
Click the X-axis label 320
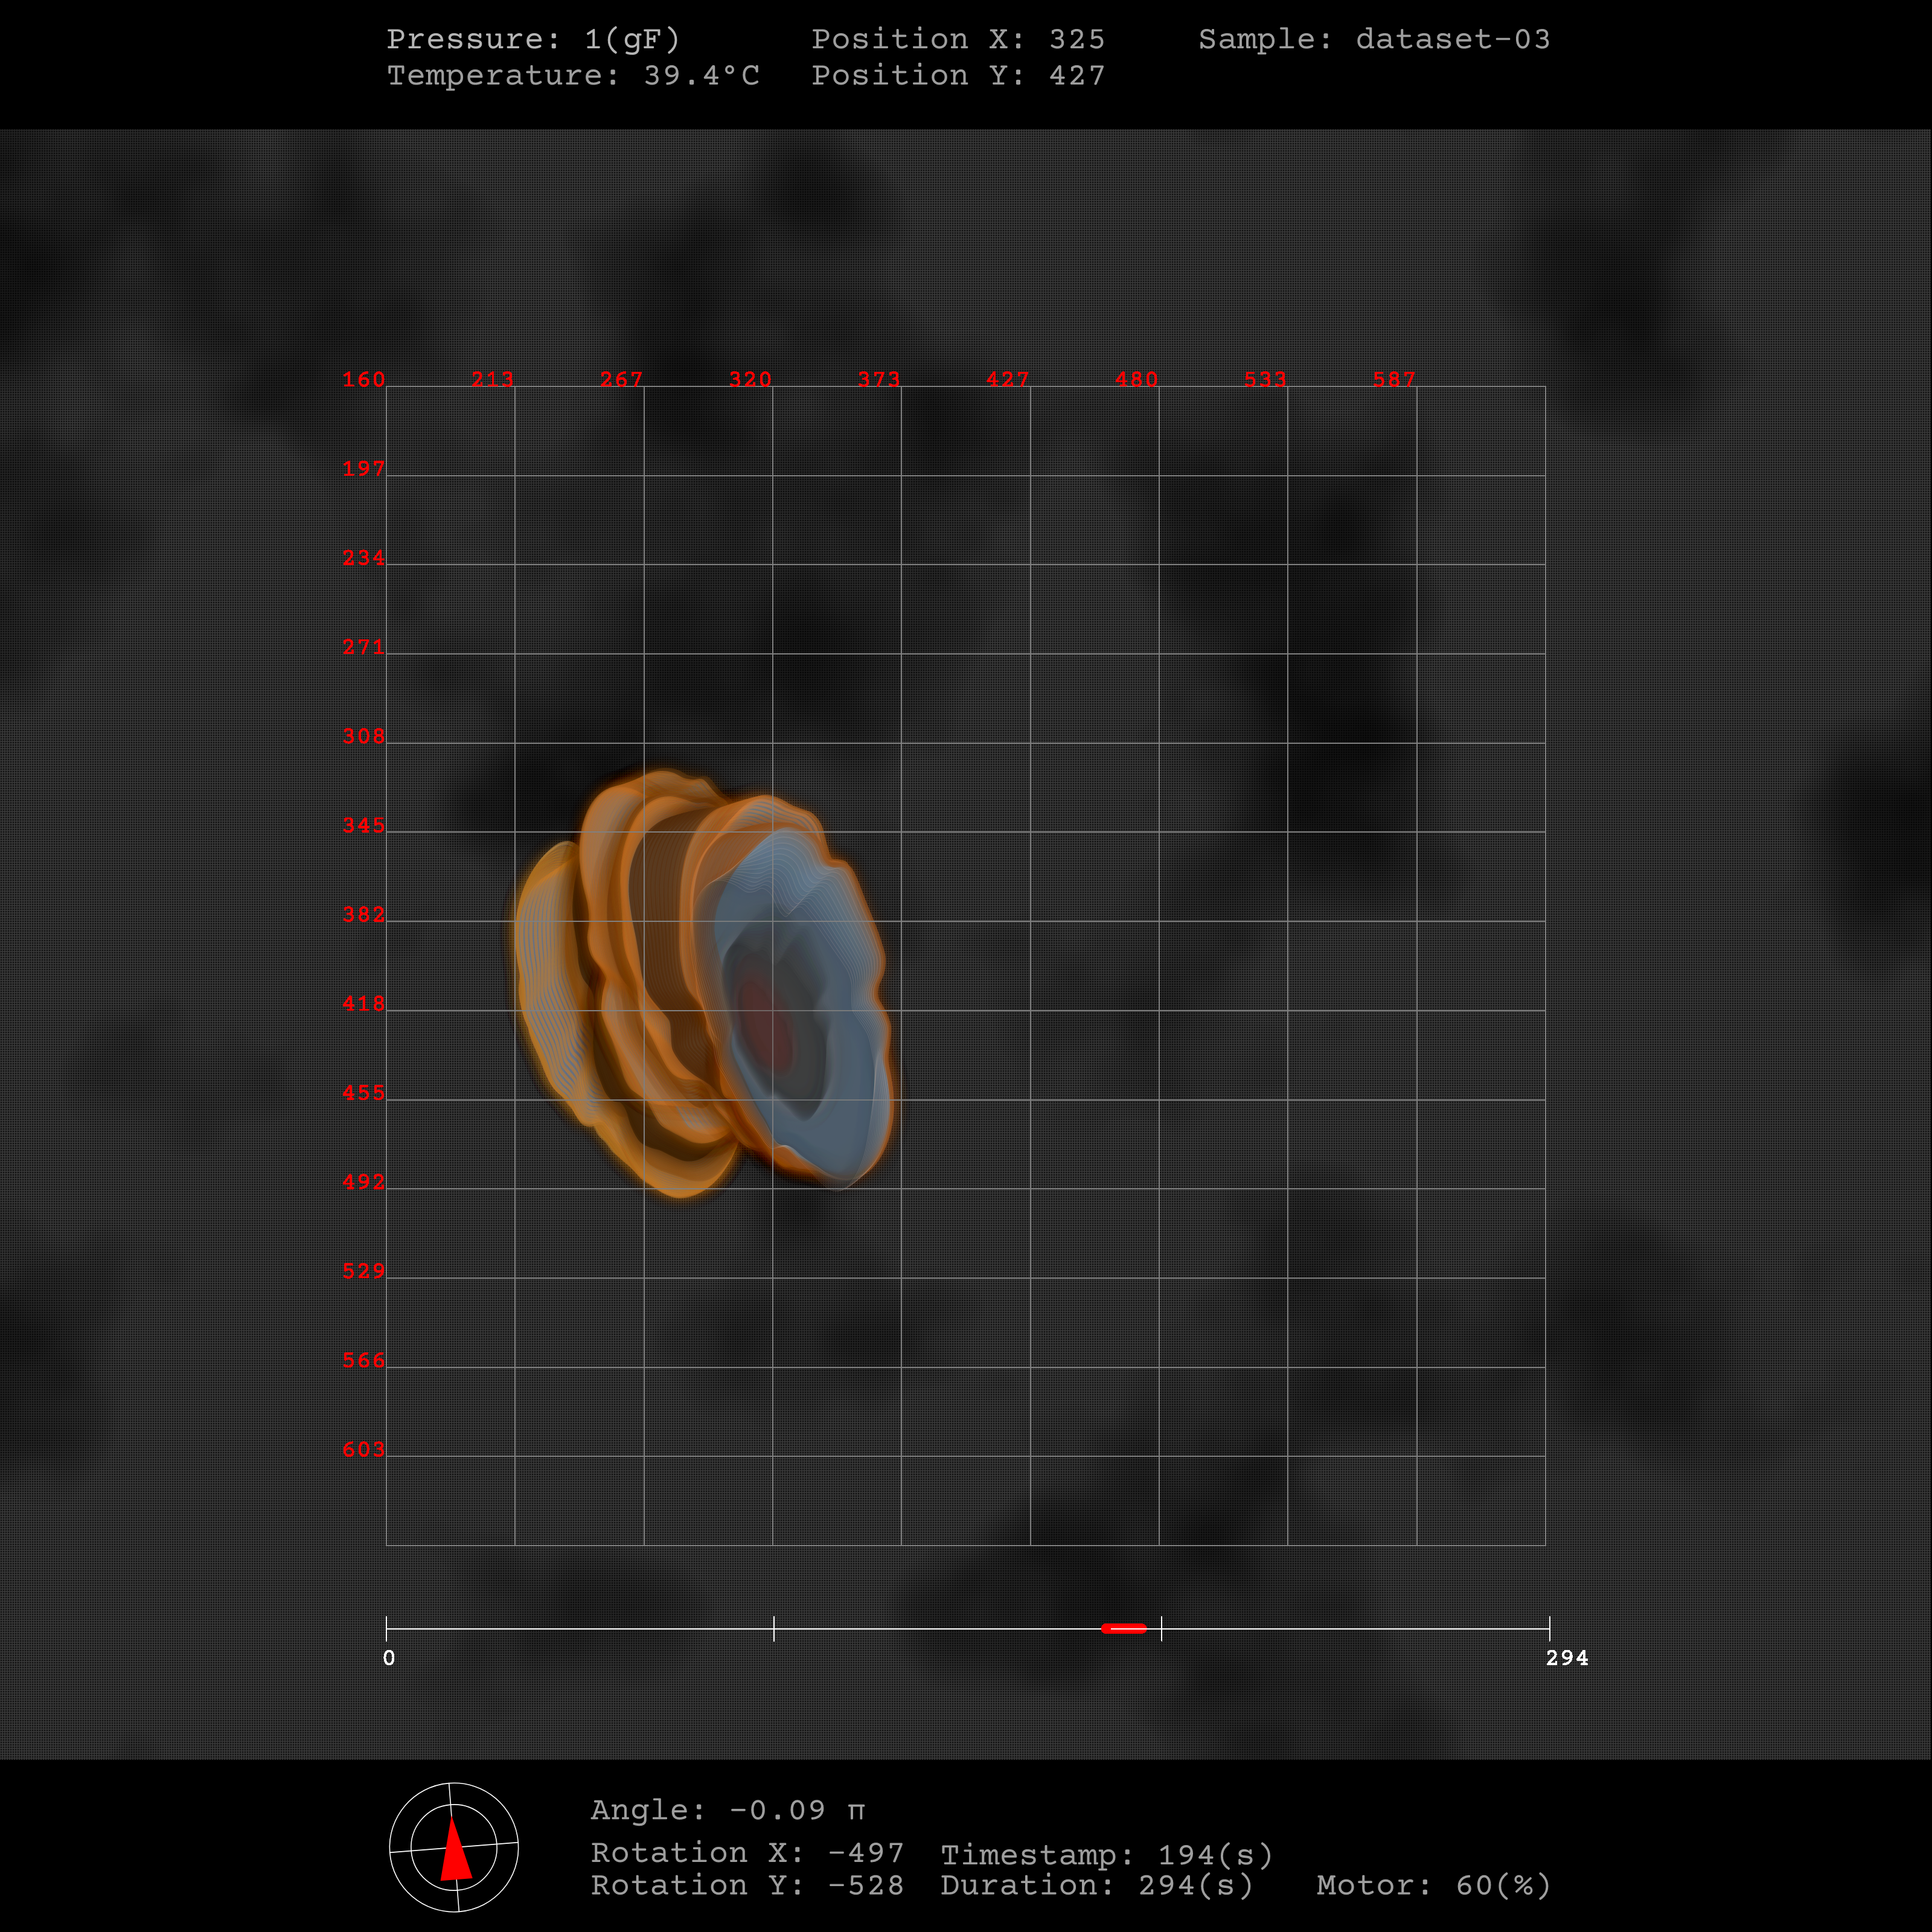click(x=750, y=379)
